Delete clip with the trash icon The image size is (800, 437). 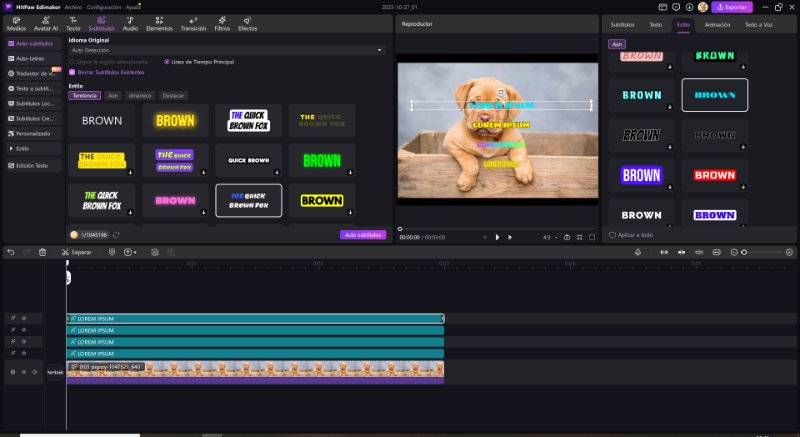(x=42, y=252)
